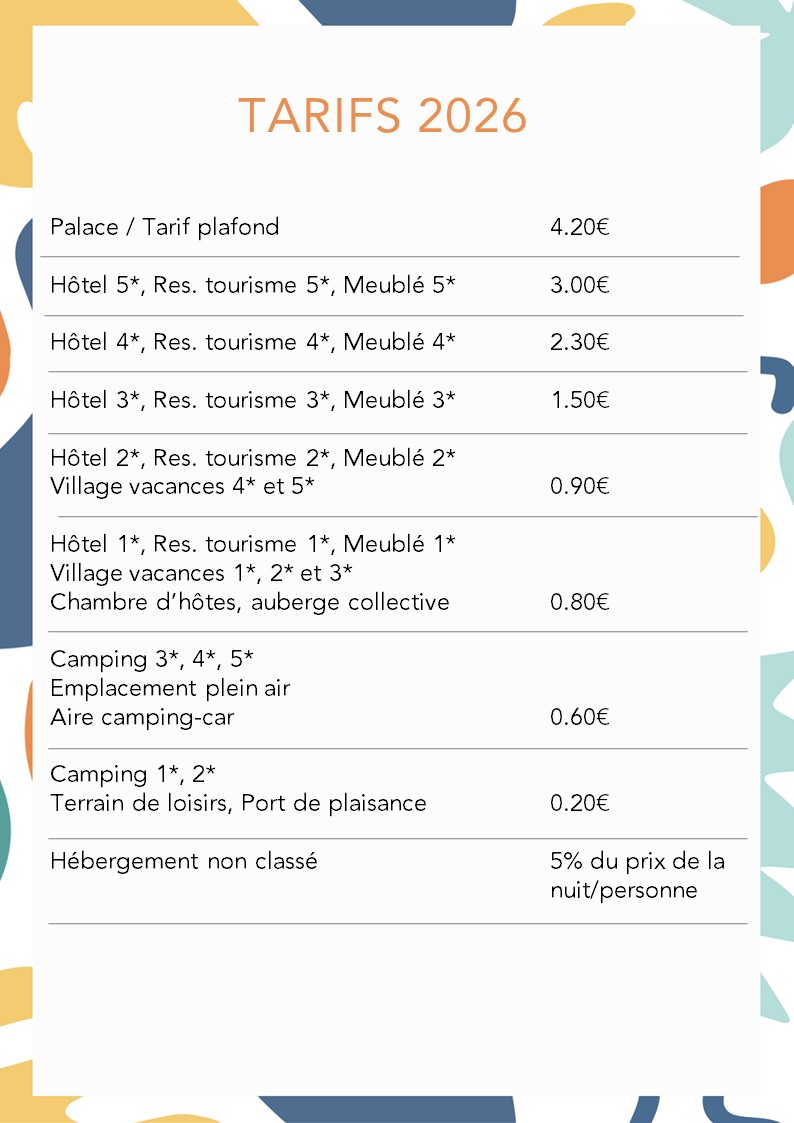Select Village vacances 4* et 5* text

tap(182, 486)
